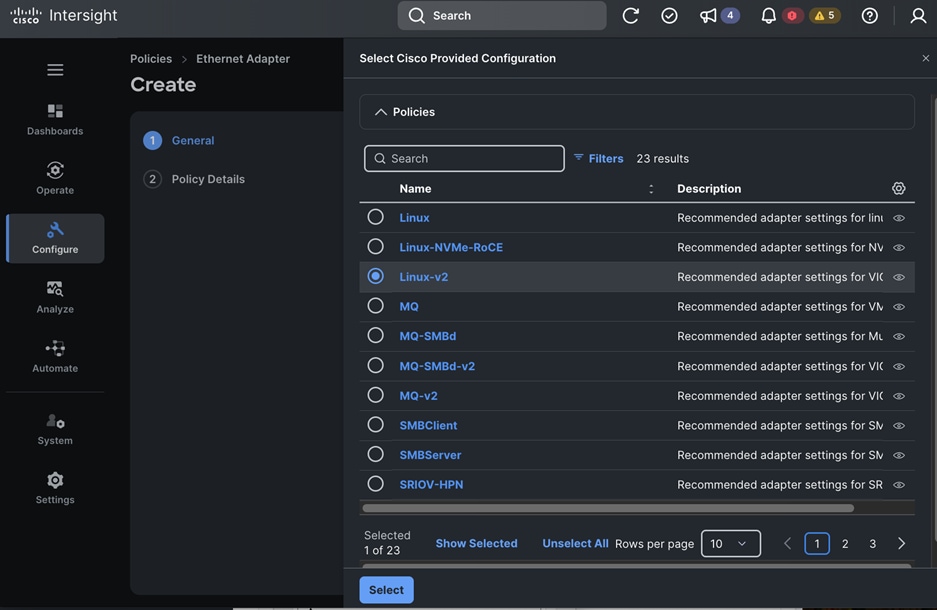The width and height of the screenshot is (937, 610).
Task: Select the SMBServer radio button
Action: (375, 454)
